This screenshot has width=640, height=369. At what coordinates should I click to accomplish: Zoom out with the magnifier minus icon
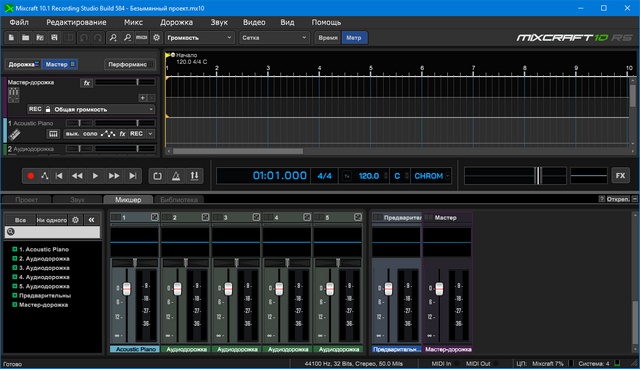[127, 38]
